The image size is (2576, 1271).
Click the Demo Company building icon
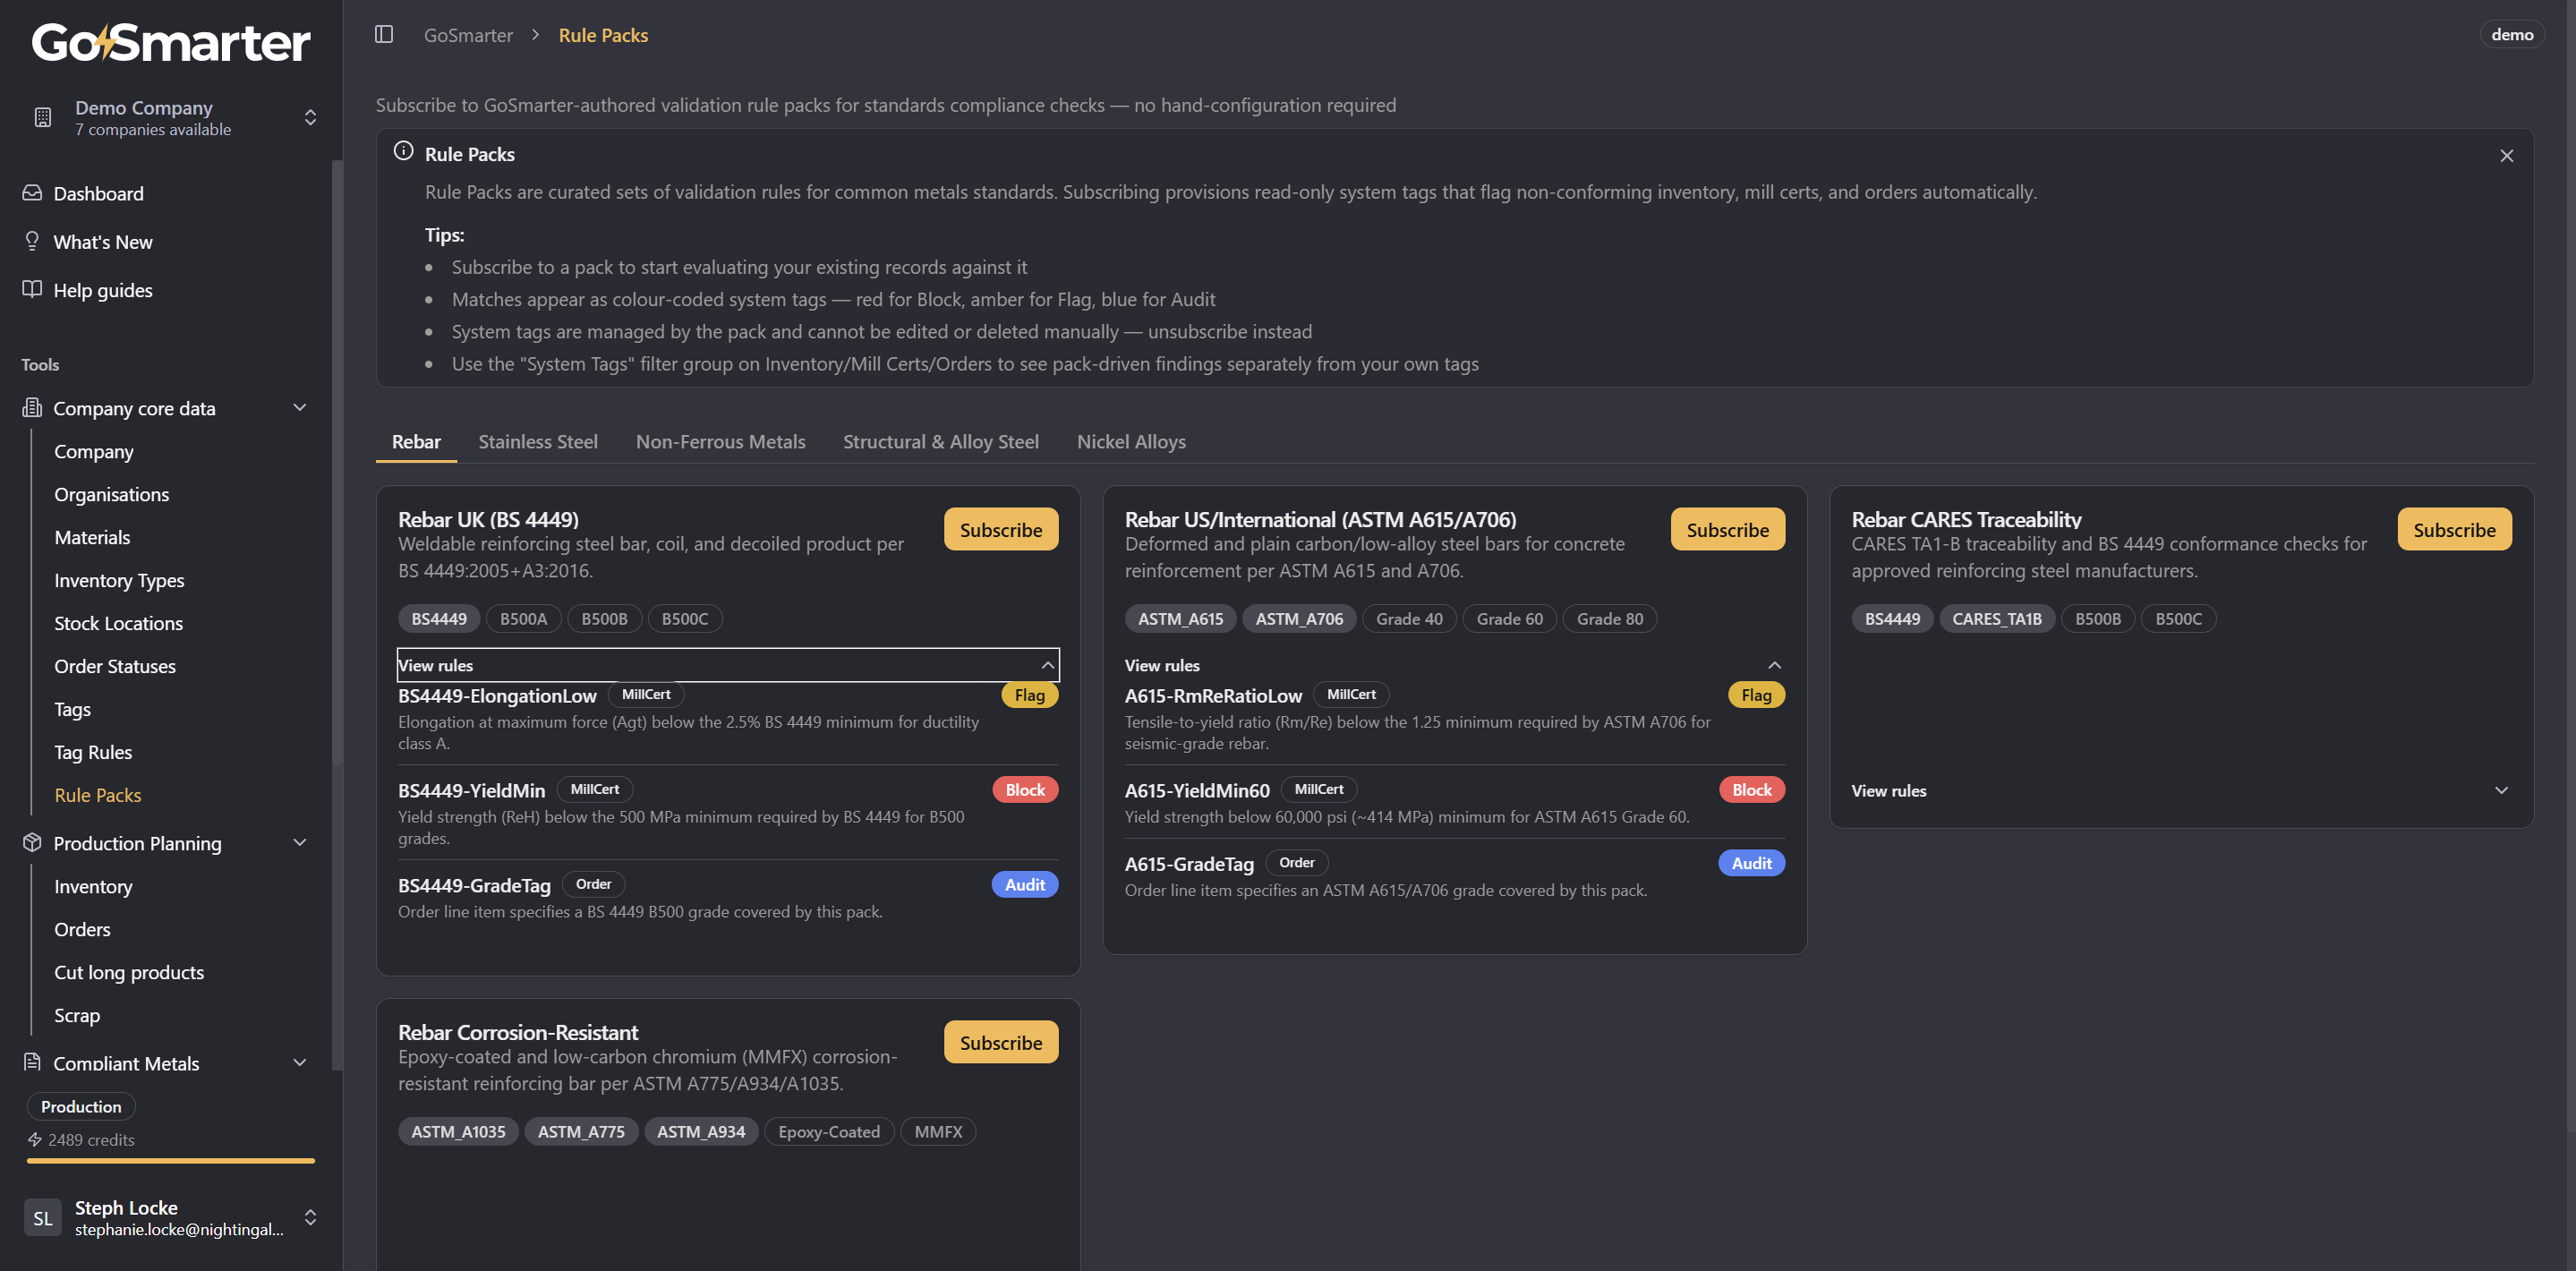pos(43,117)
